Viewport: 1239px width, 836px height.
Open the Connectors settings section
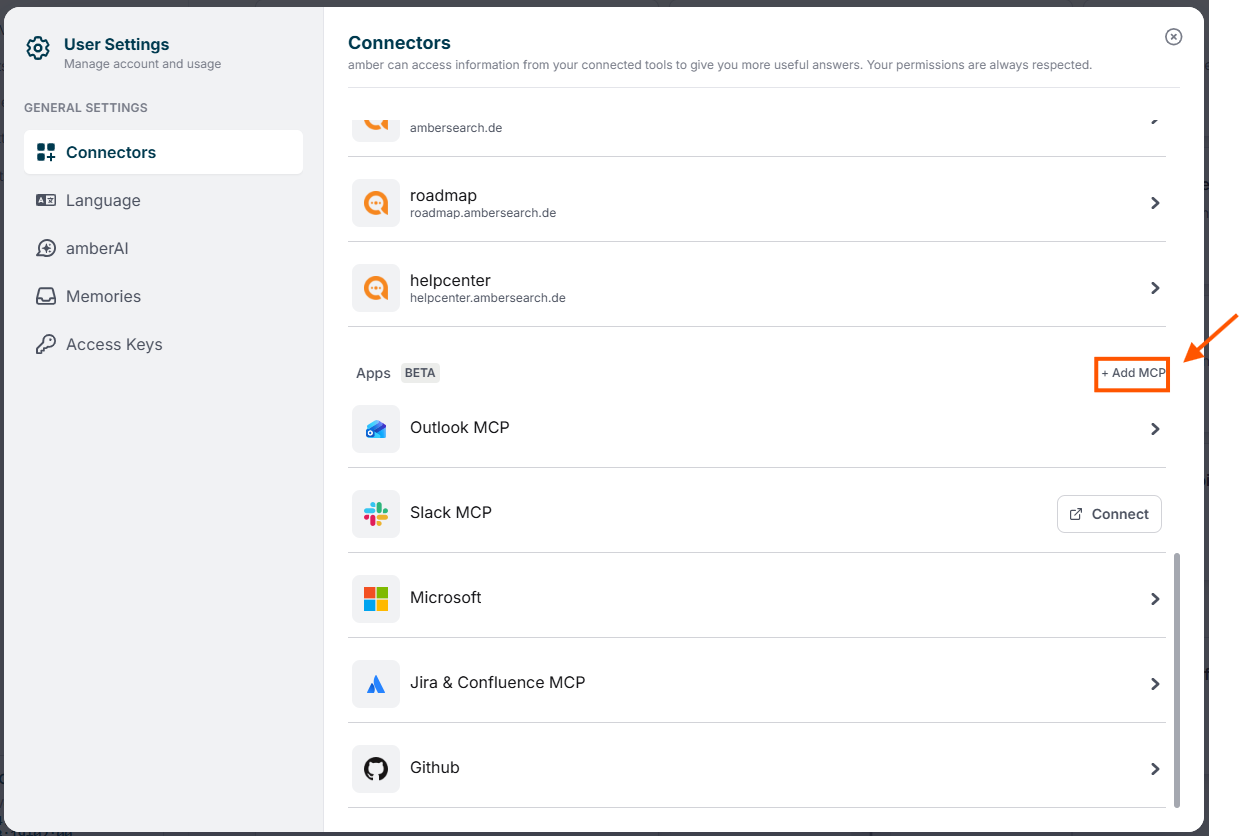click(x=163, y=152)
